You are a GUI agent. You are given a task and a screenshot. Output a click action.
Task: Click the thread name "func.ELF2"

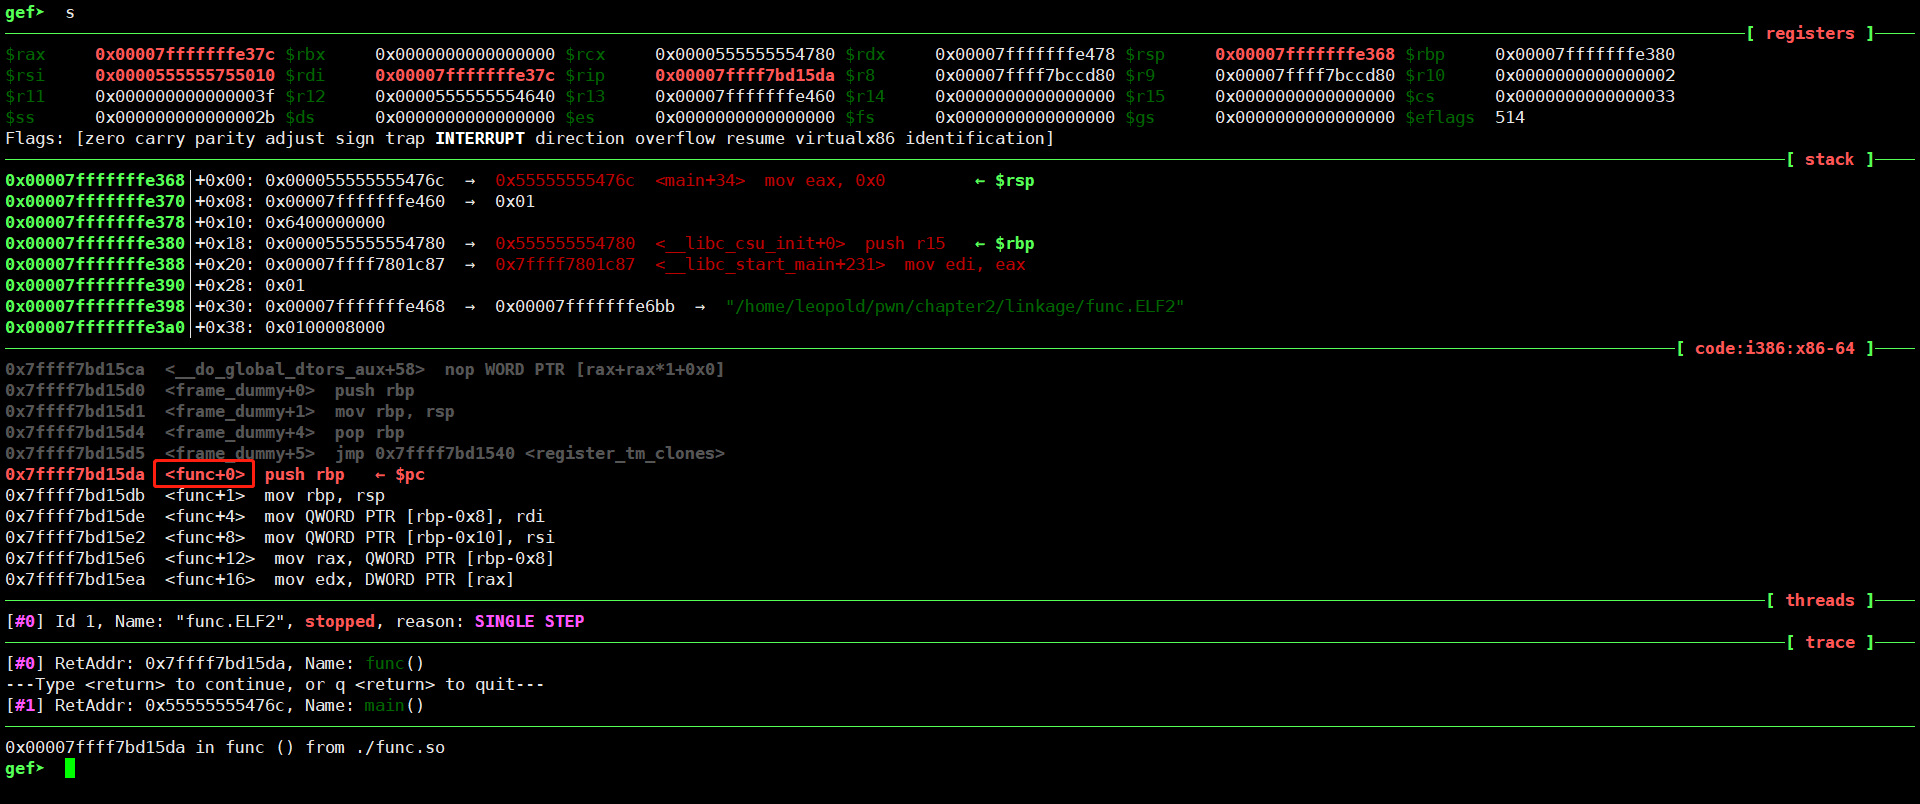(x=230, y=621)
